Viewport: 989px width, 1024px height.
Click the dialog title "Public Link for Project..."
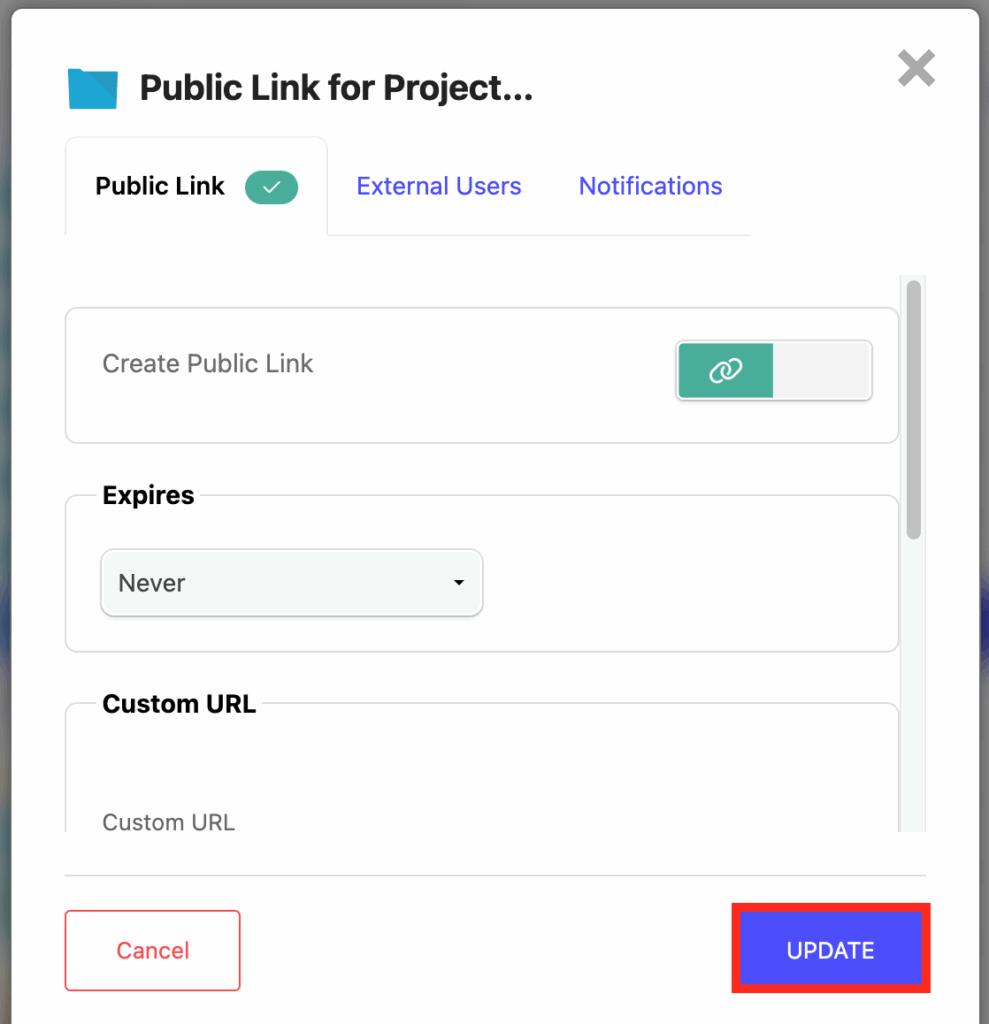pos(336,89)
